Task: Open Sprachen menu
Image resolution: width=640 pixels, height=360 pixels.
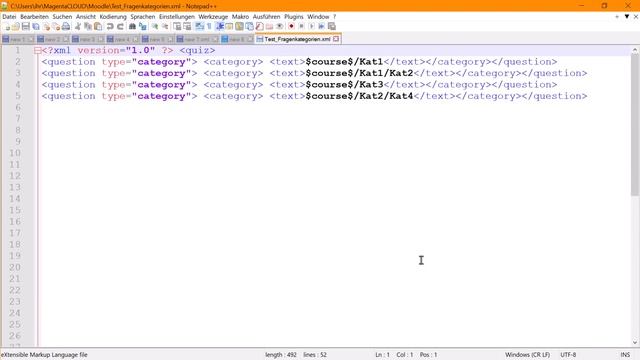Action: 142,17
